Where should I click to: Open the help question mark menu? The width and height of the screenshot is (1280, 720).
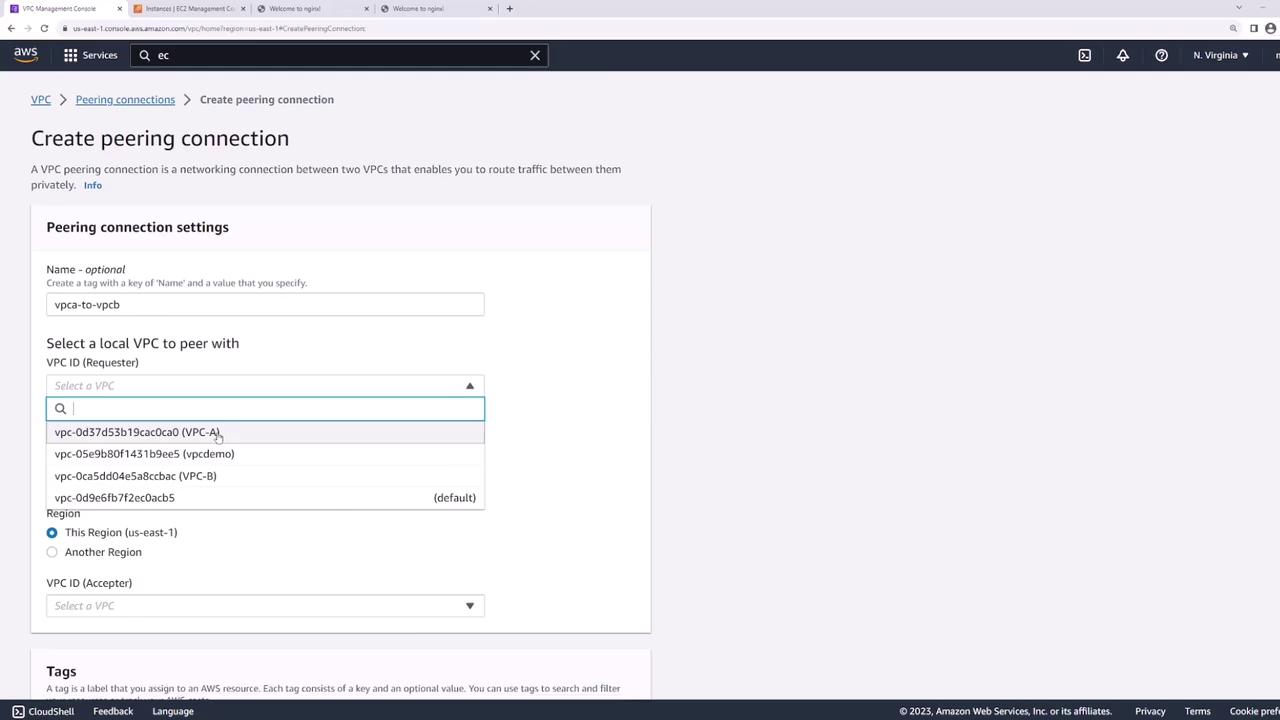[x=1161, y=55]
